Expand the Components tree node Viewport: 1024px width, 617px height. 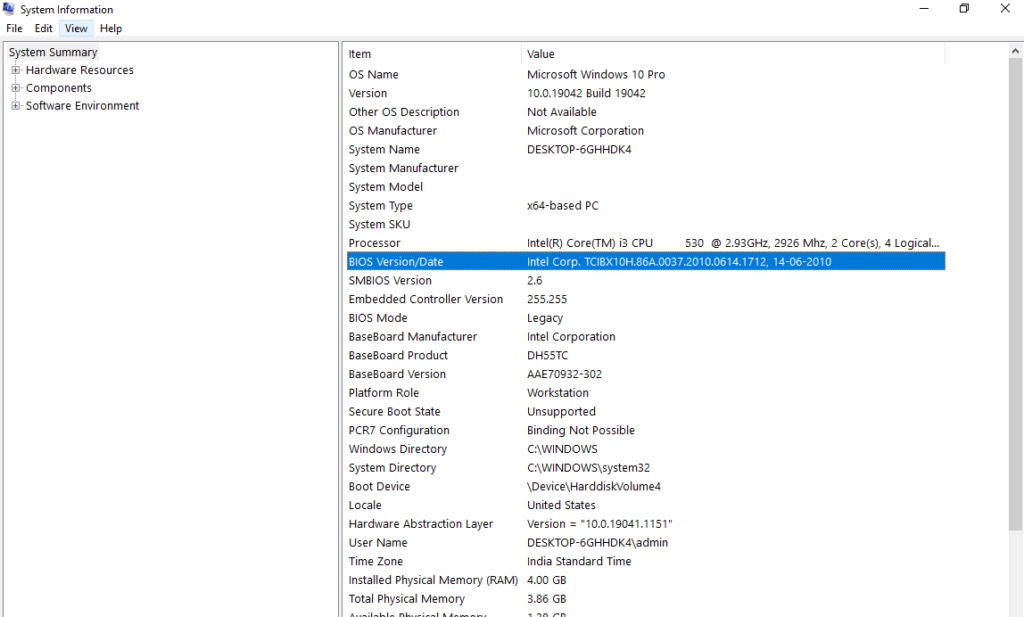point(16,89)
